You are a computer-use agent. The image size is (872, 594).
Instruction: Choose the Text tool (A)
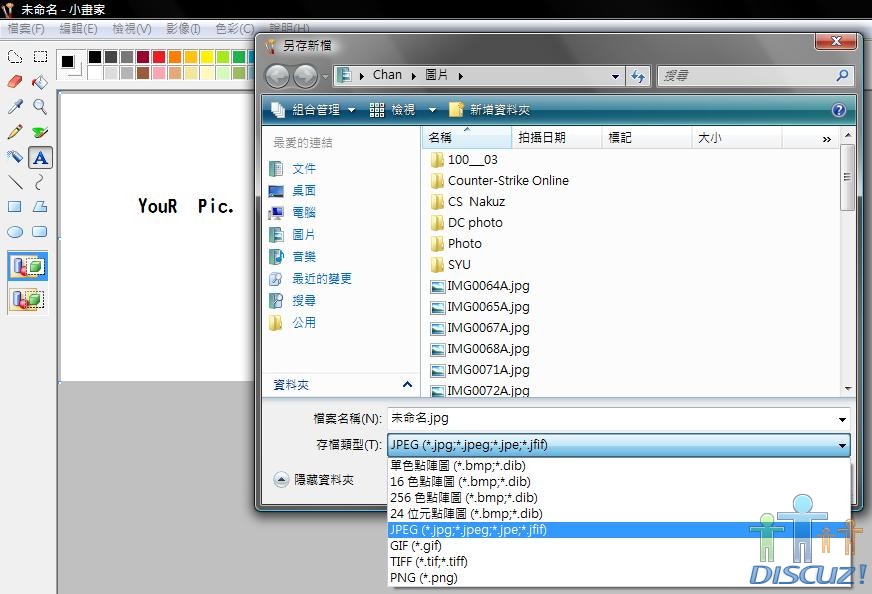40,157
